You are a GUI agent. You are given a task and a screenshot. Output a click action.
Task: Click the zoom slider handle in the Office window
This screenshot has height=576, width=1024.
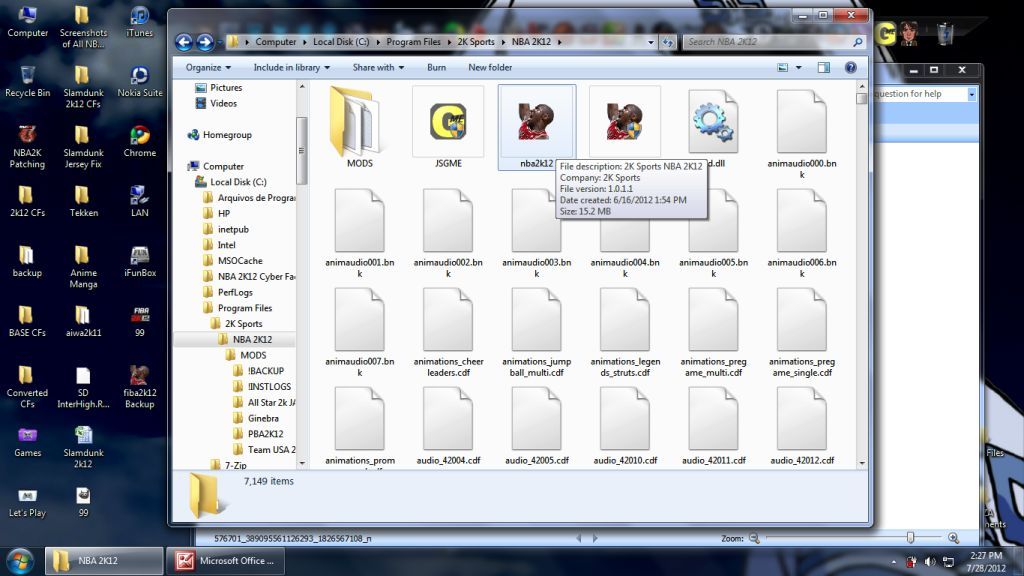[x=910, y=537]
